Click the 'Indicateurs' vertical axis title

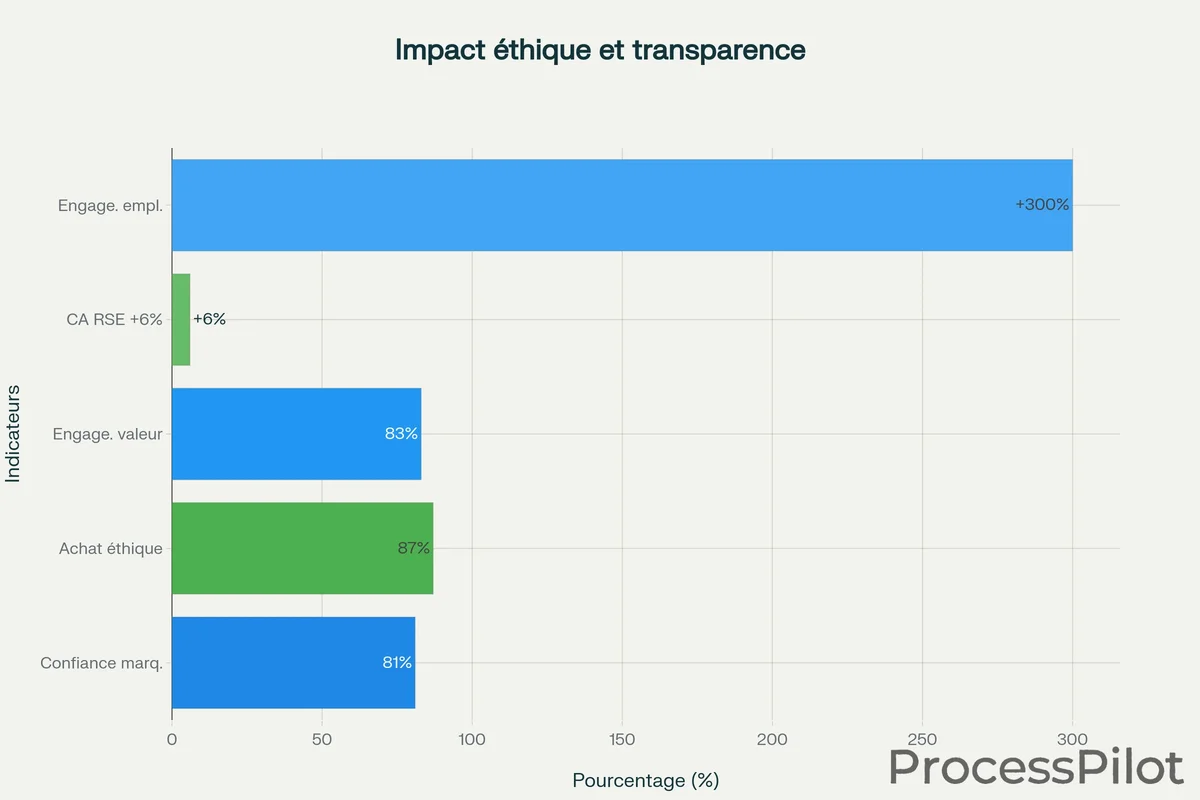(13, 434)
